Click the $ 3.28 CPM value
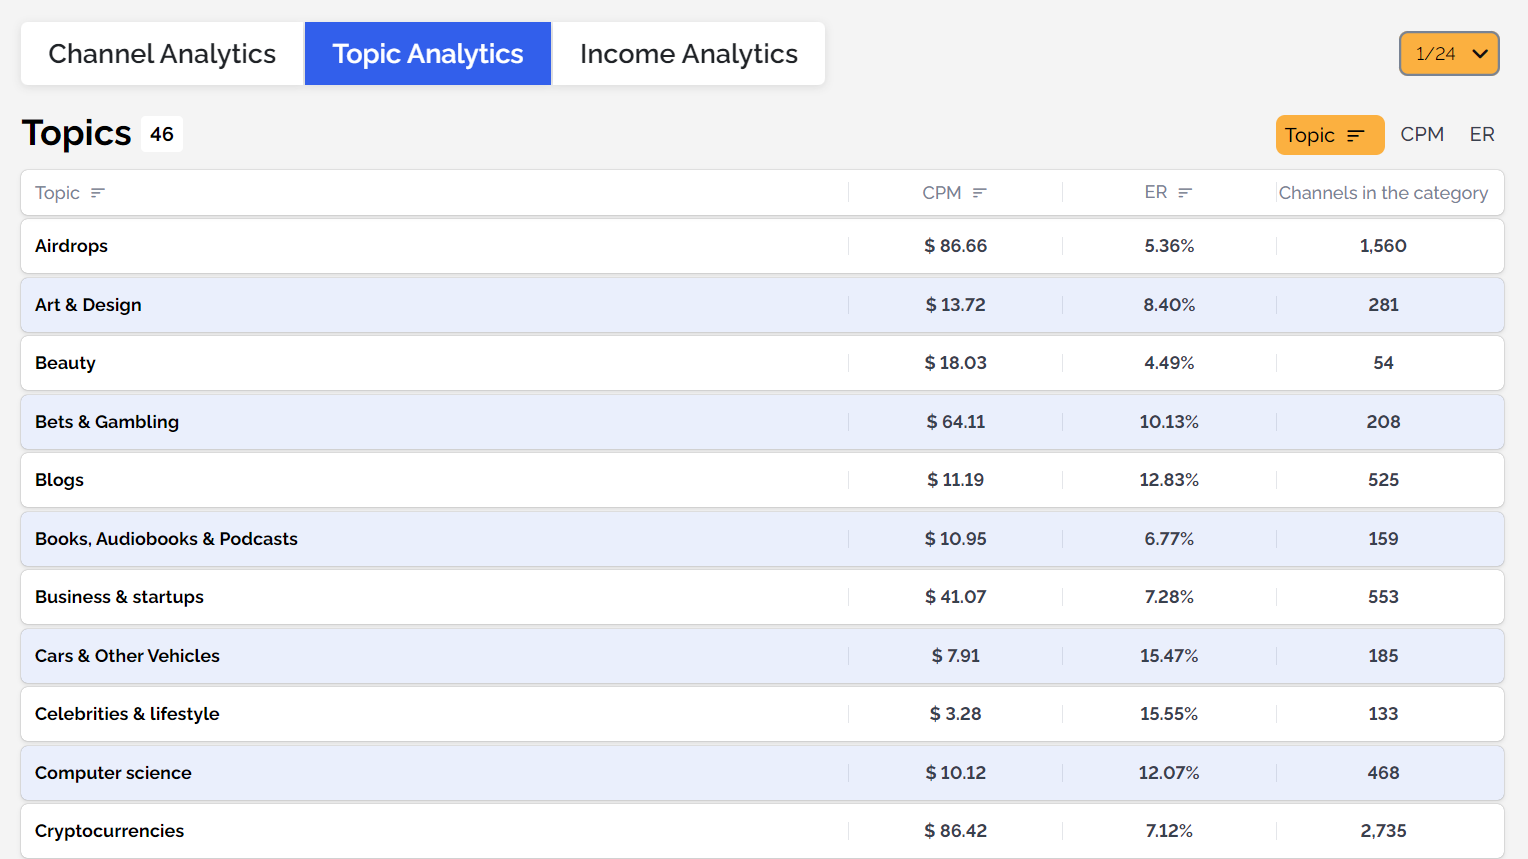This screenshot has width=1528, height=859. [x=955, y=714]
